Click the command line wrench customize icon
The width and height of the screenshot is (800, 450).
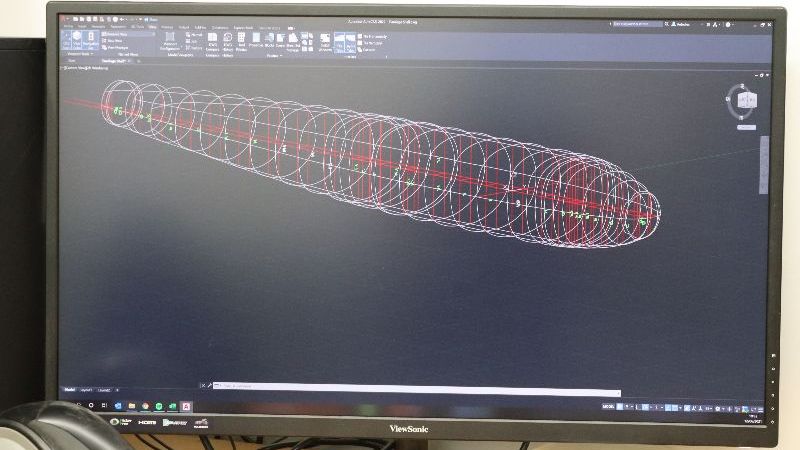pyautogui.click(x=209, y=386)
